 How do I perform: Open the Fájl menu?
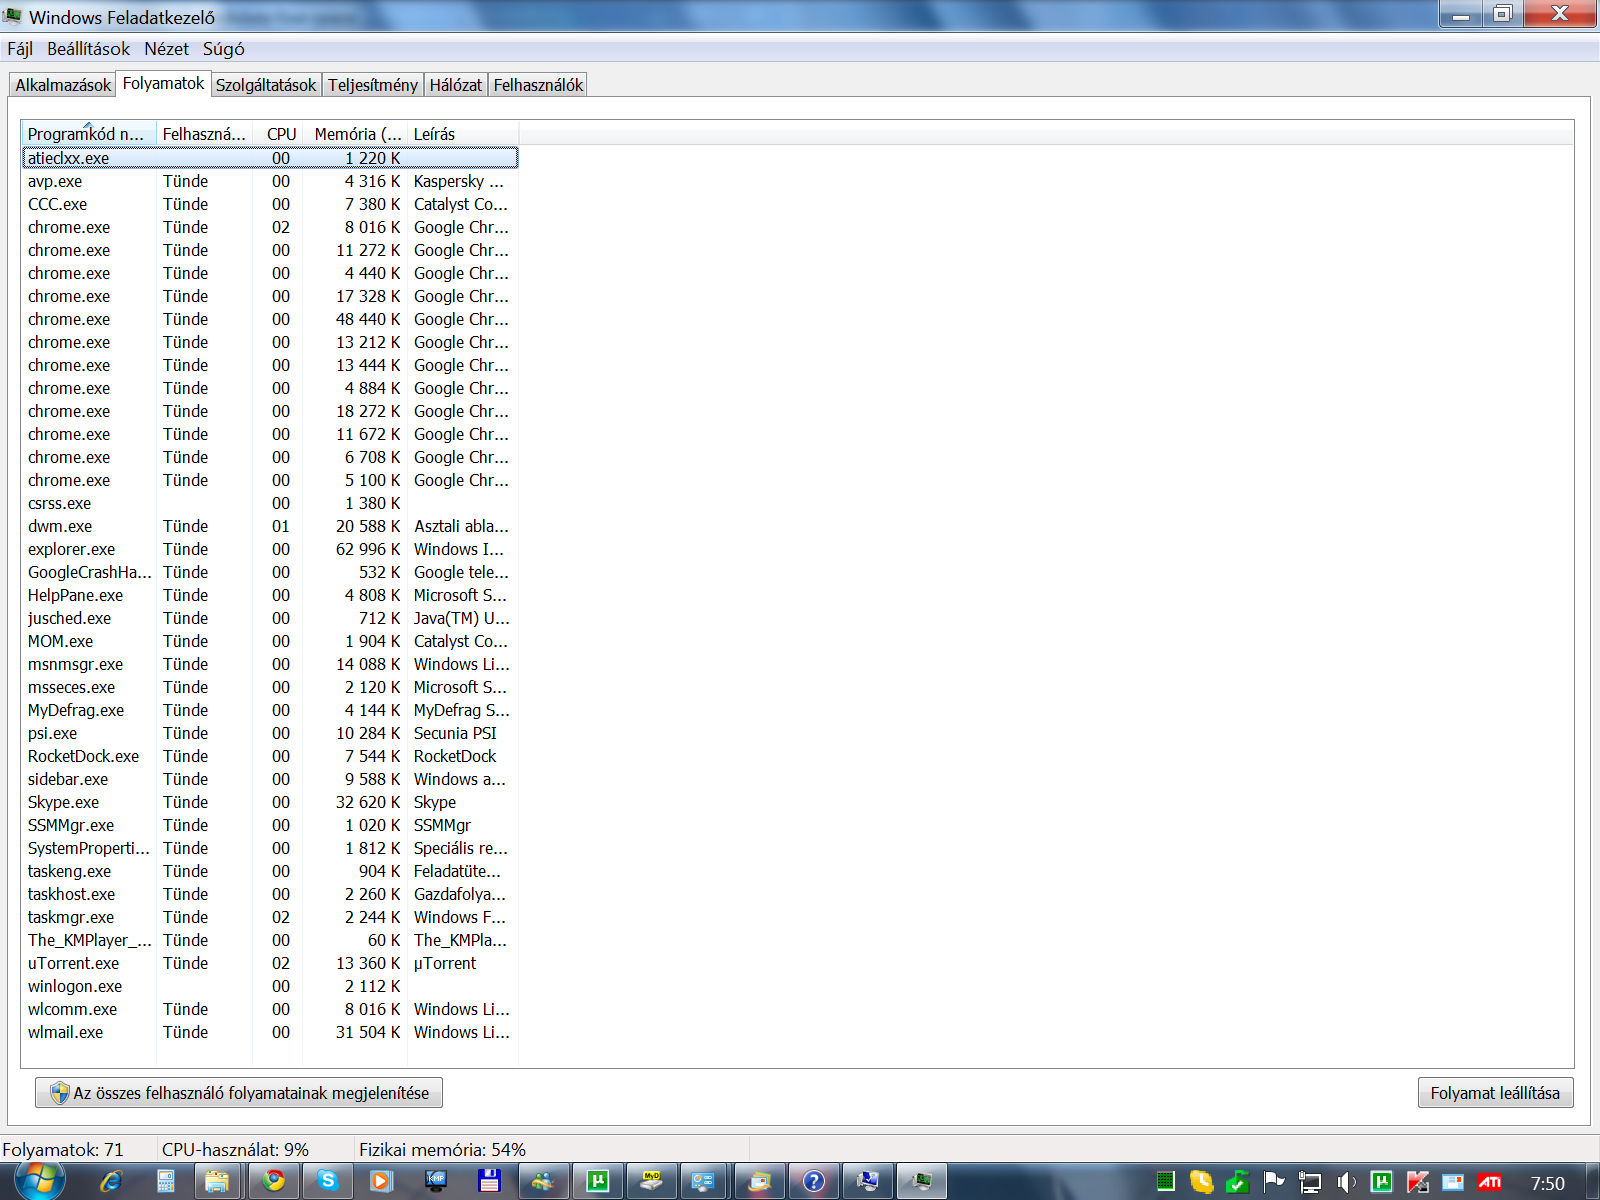pos(20,49)
